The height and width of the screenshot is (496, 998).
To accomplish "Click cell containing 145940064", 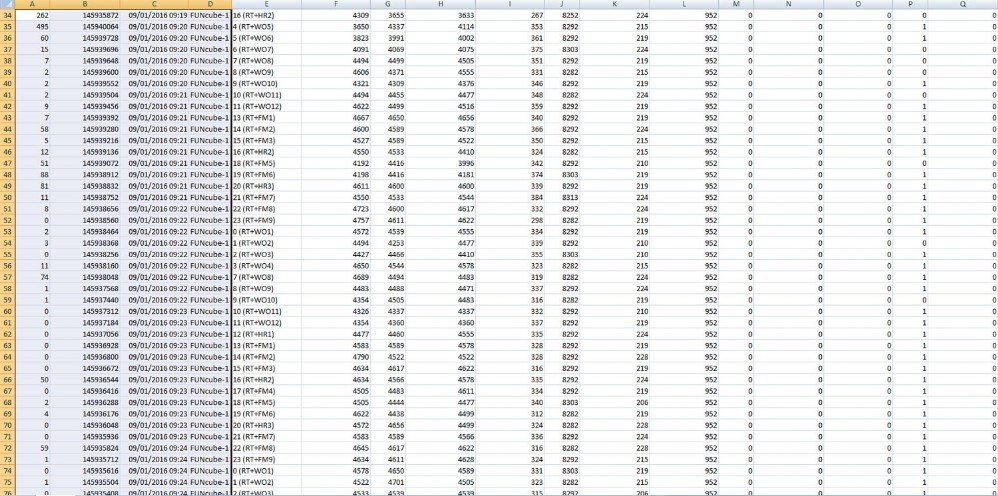I will click(85, 26).
